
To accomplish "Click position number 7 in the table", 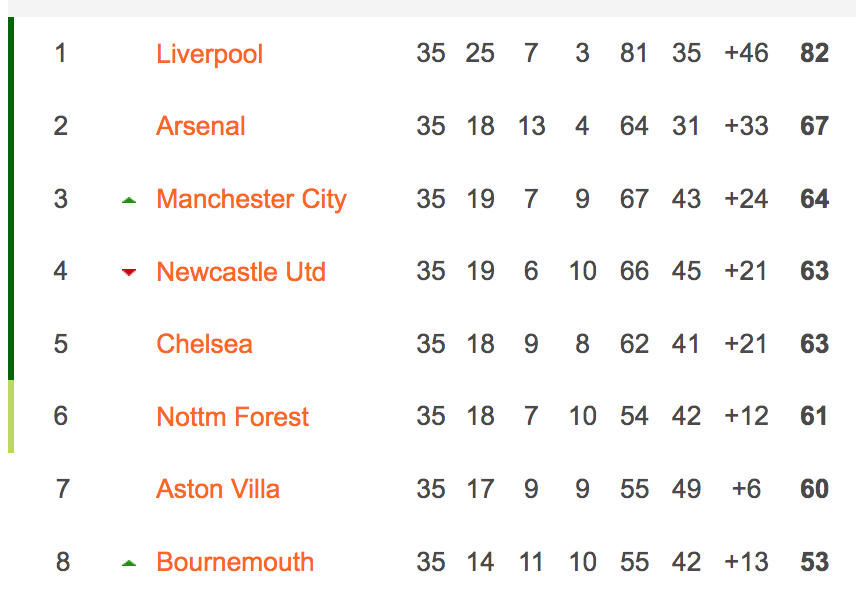I will pos(63,489).
